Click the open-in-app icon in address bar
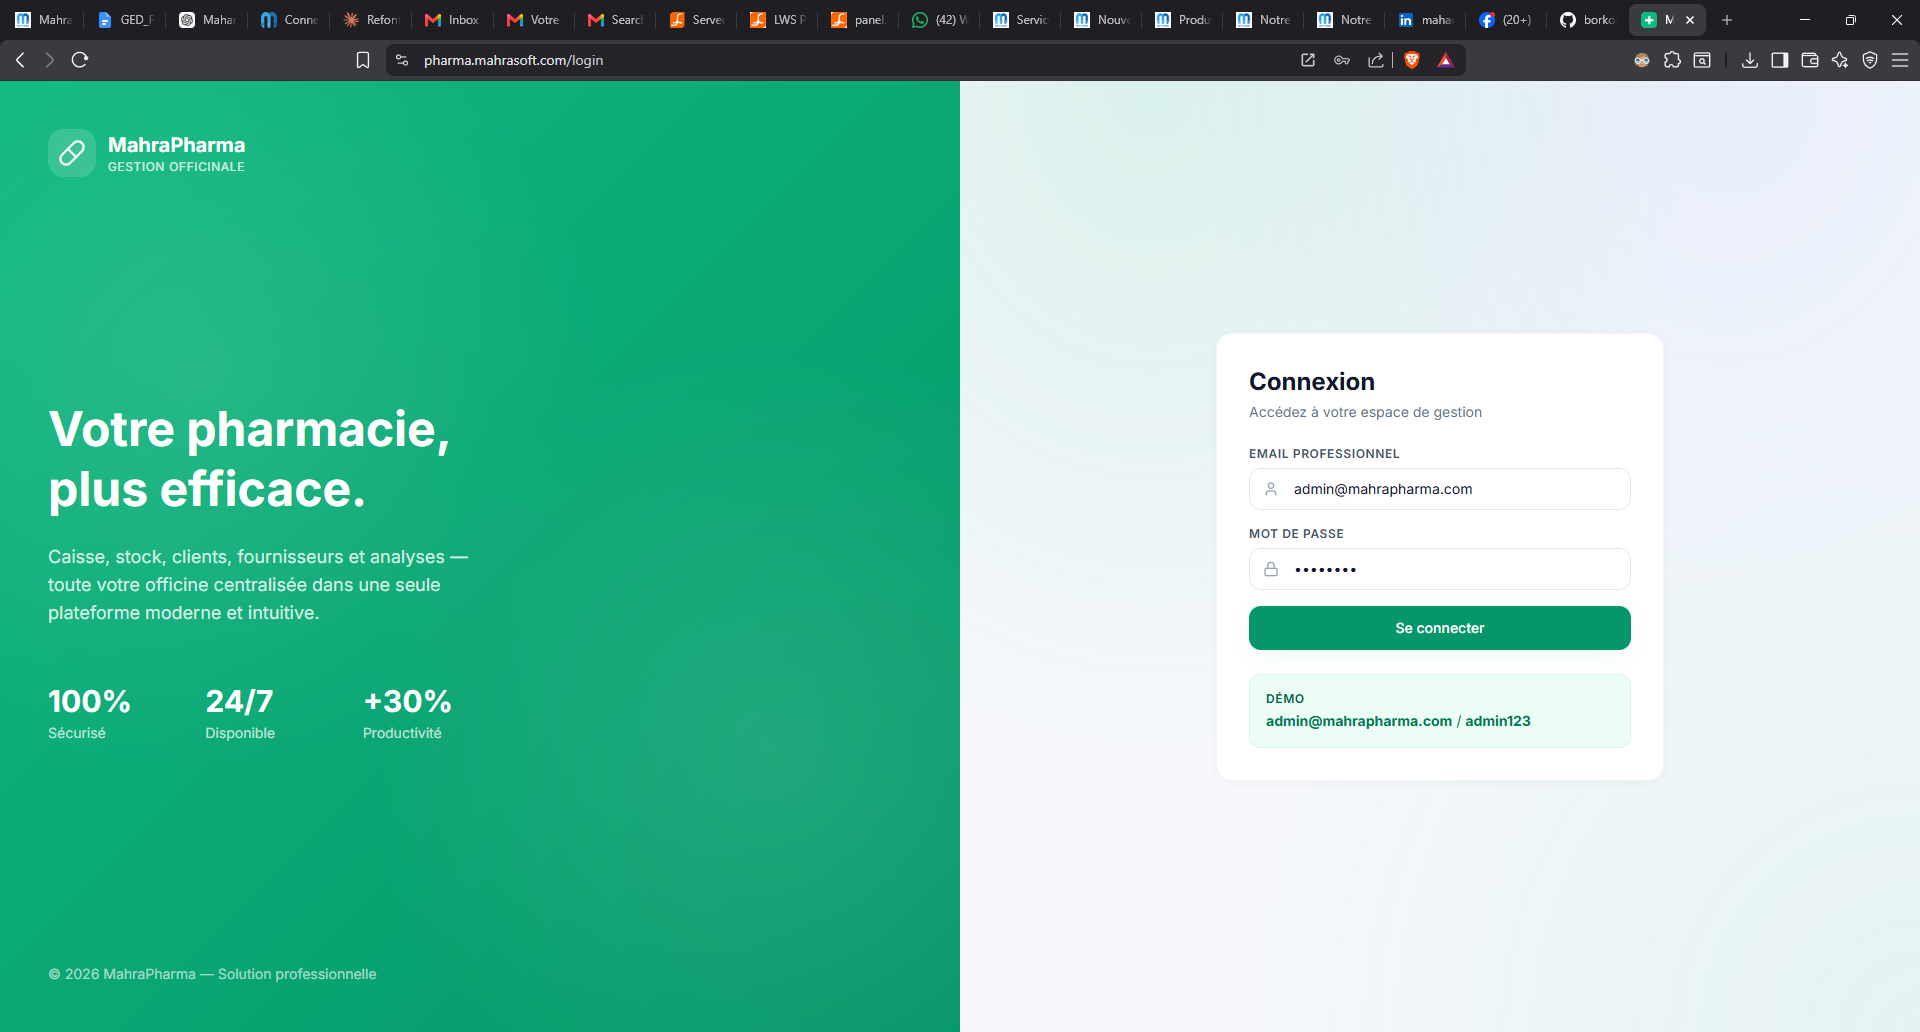The width and height of the screenshot is (1920, 1032). [1308, 60]
